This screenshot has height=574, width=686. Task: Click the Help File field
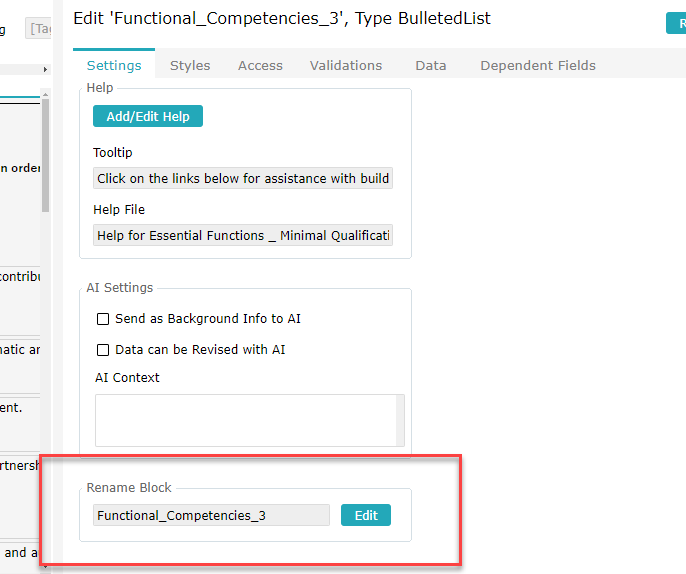click(243, 235)
